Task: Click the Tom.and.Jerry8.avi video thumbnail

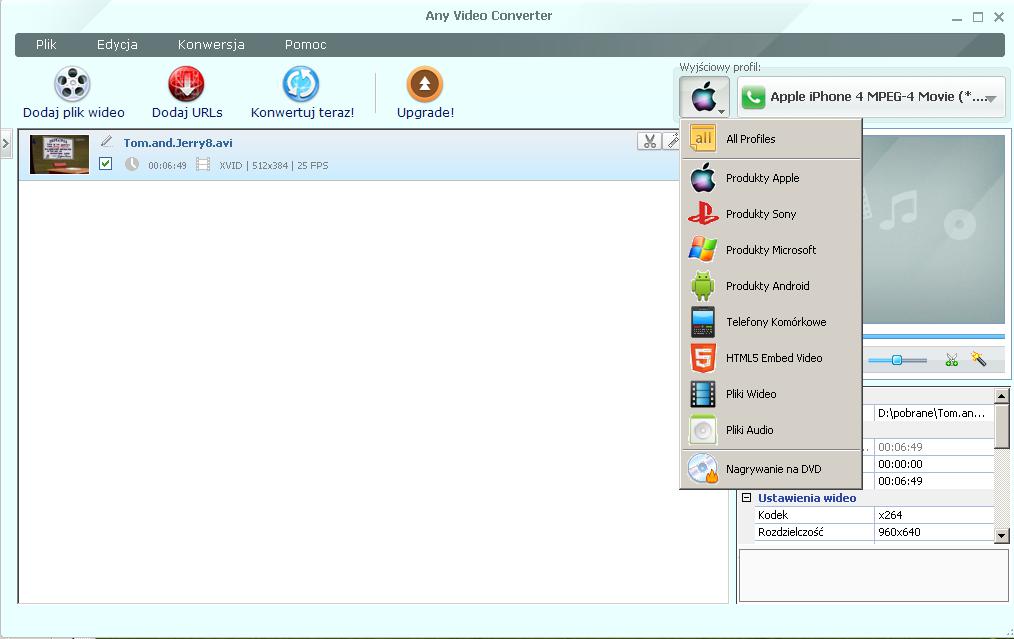Action: click(59, 154)
